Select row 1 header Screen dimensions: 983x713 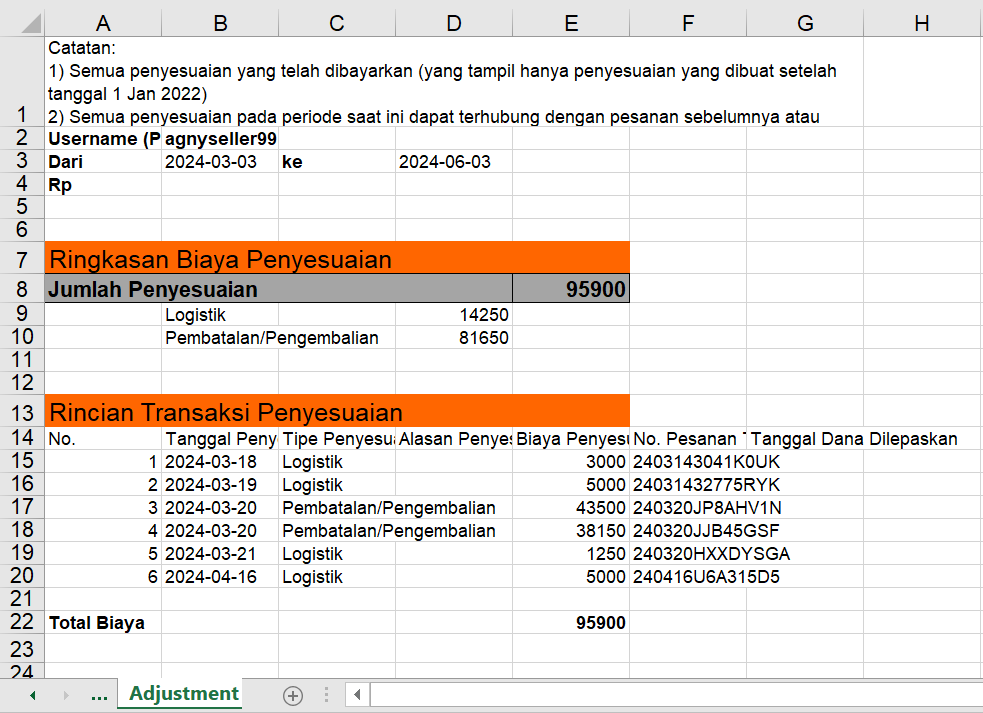pyautogui.click(x=22, y=82)
